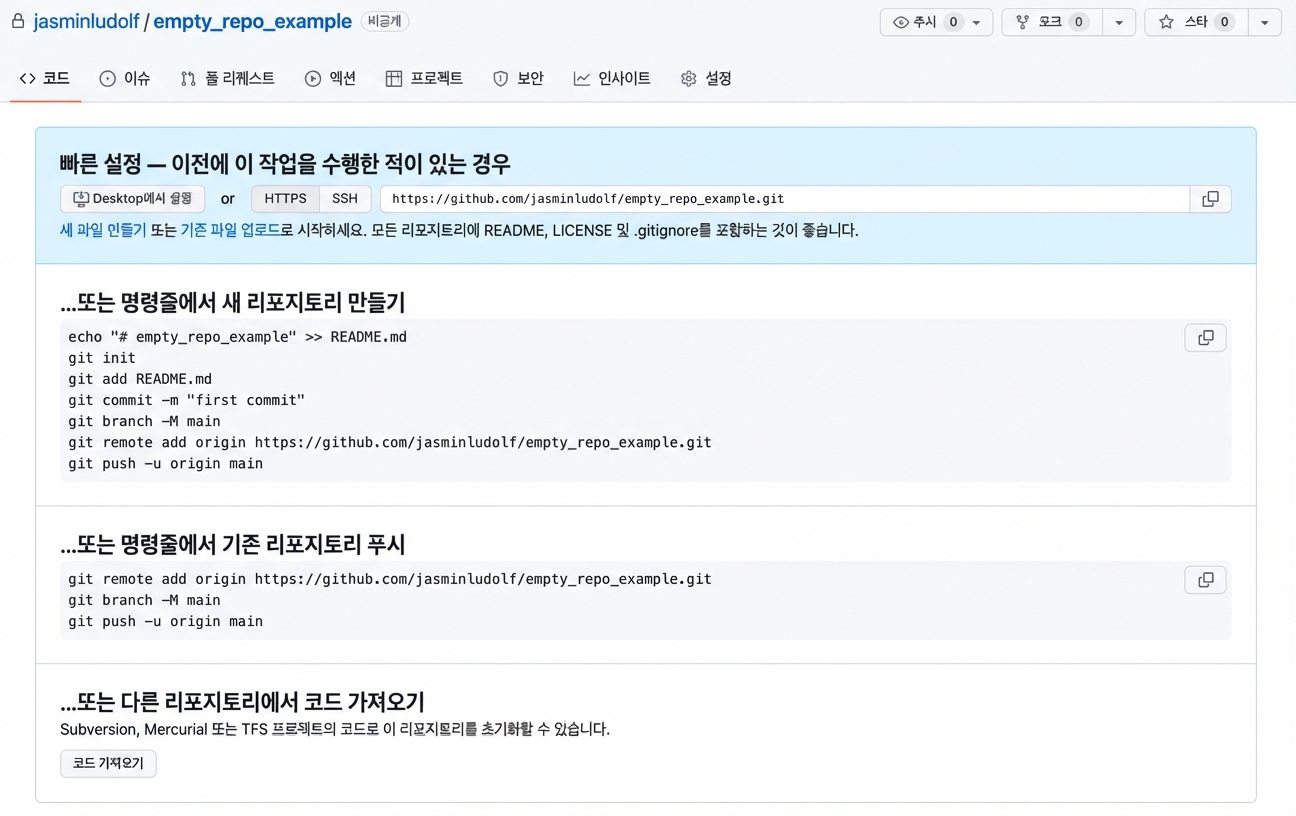The width and height of the screenshot is (1296, 816).
Task: Click the insights graph icon
Action: (582, 79)
